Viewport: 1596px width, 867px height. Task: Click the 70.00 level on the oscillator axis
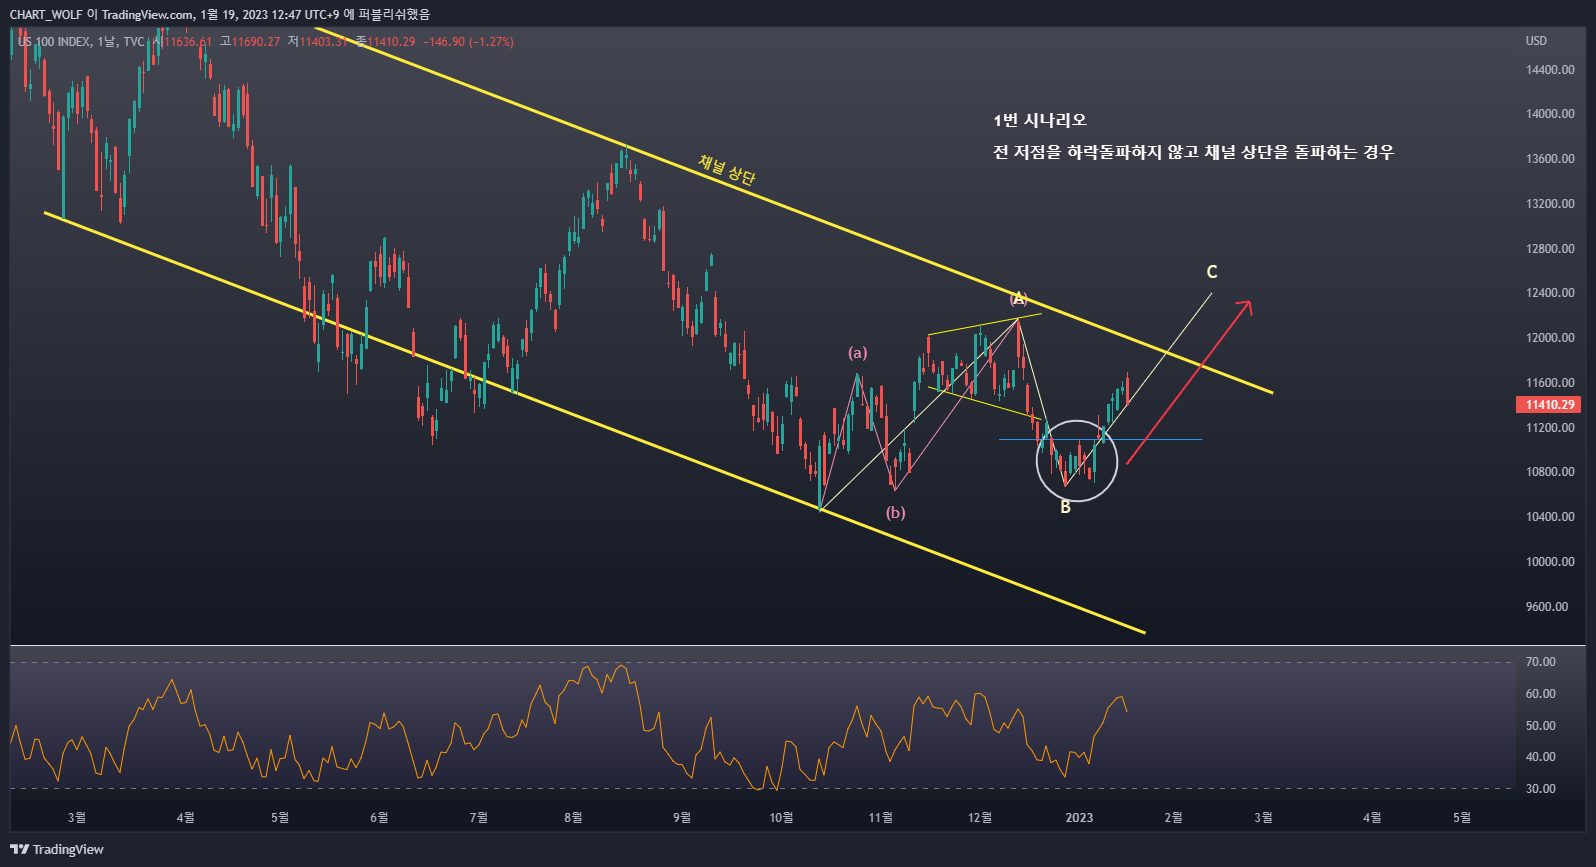1541,662
